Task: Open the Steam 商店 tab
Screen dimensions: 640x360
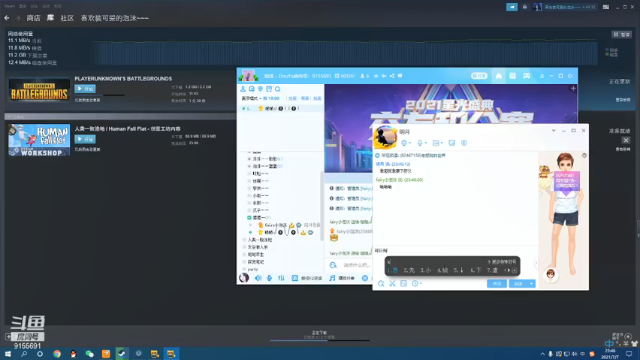Action: pos(33,18)
